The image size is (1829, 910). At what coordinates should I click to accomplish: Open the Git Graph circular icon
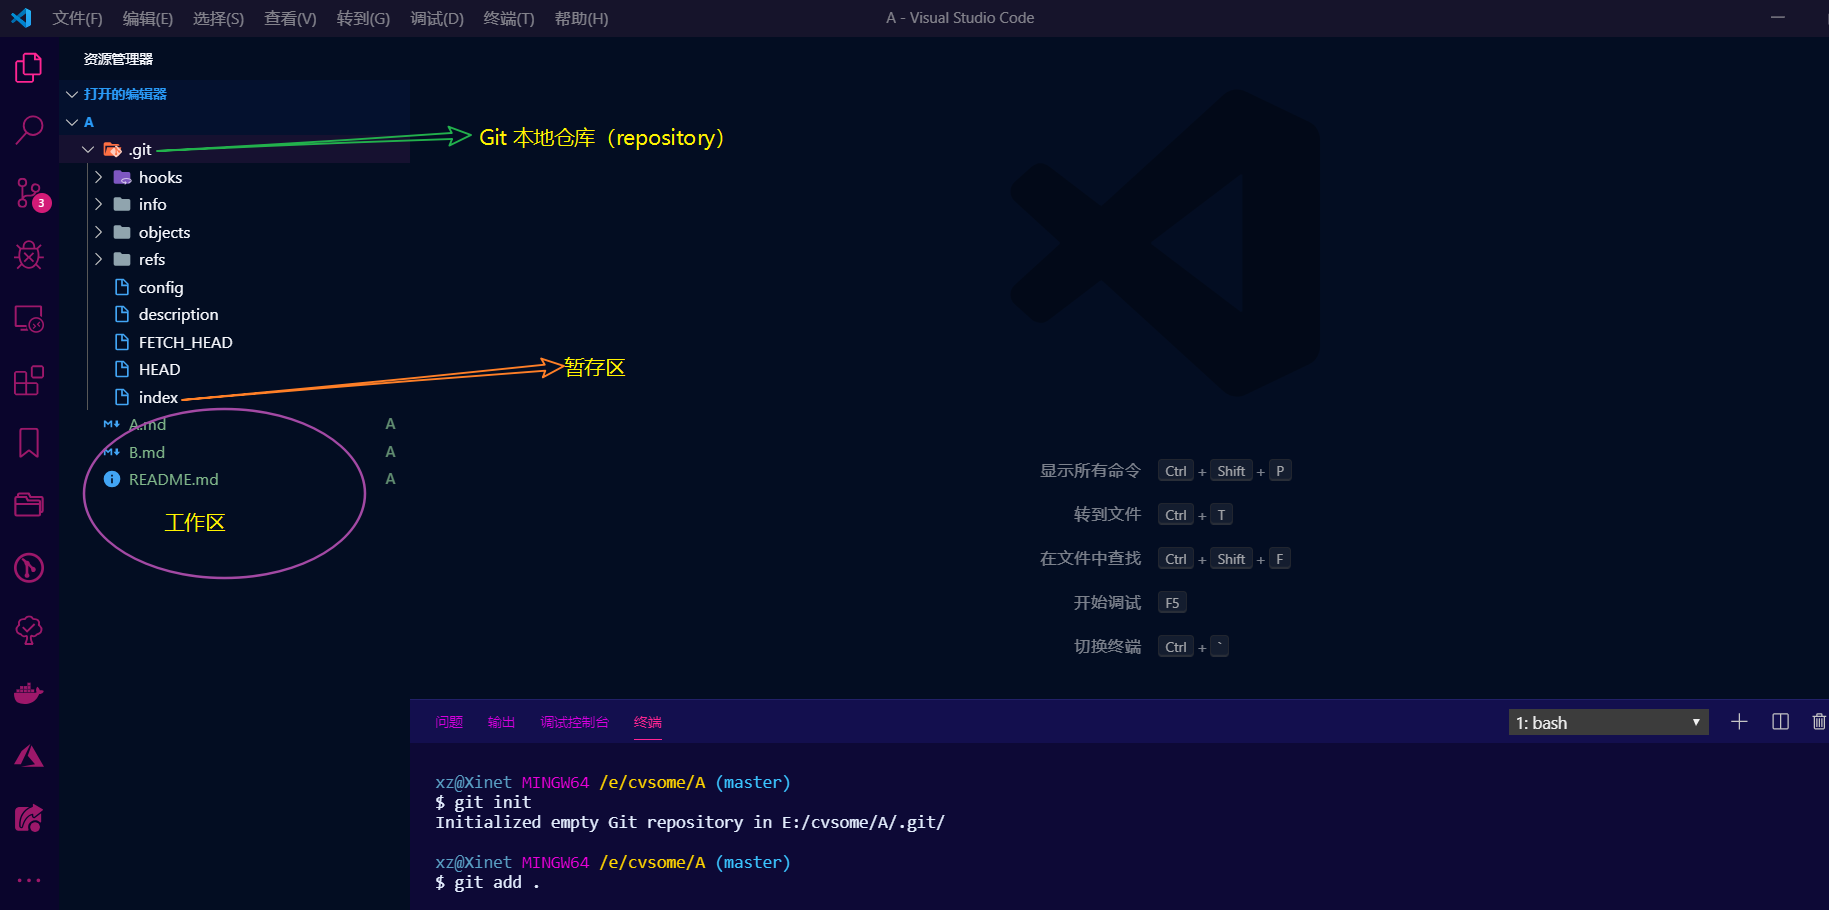point(29,568)
